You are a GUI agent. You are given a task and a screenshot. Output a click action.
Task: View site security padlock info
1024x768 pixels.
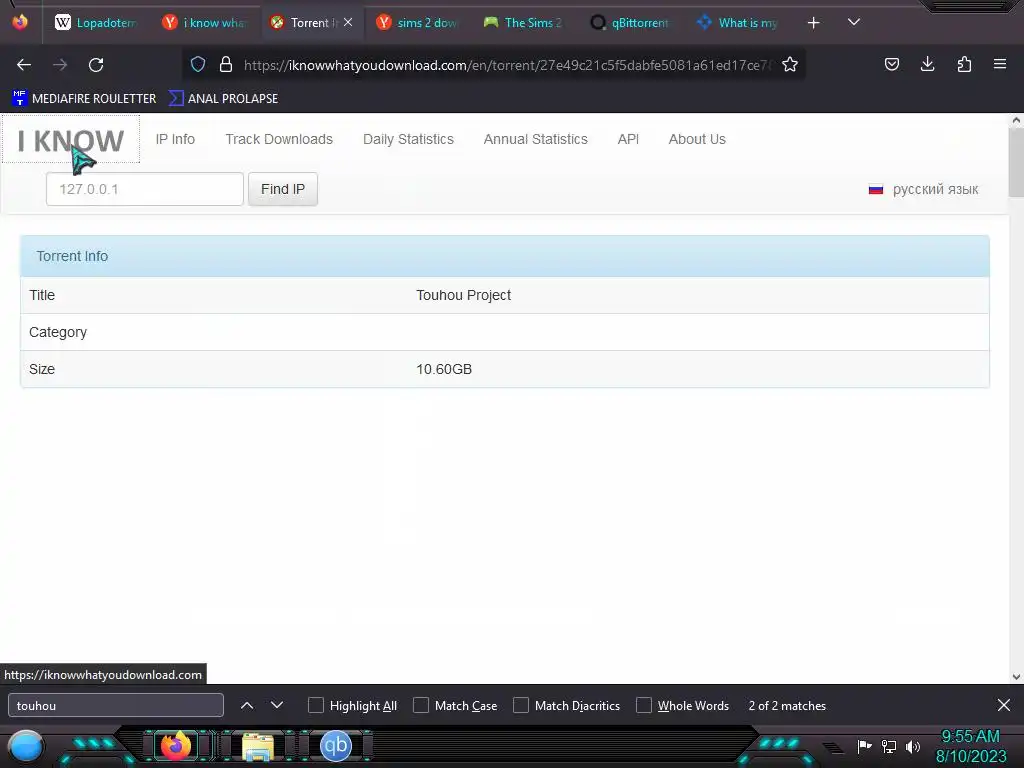[226, 64]
